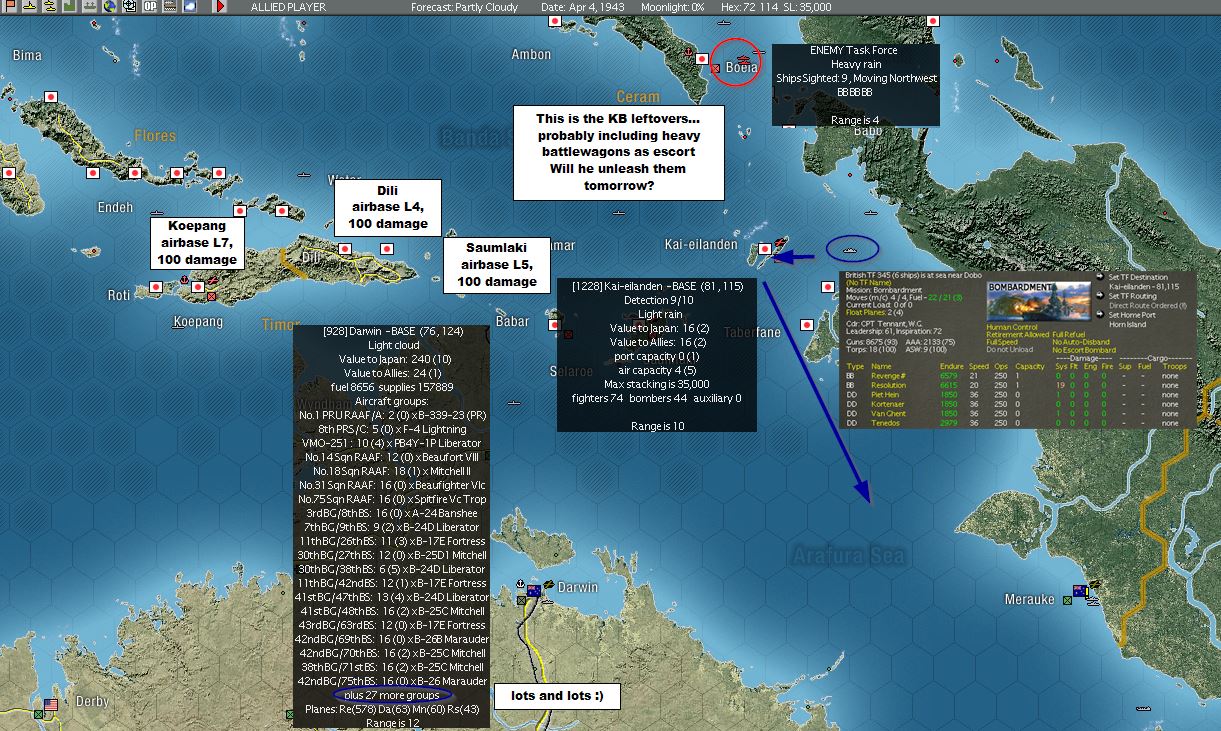This screenshot has height=731, width=1221.
Task: Click 'plus 27 more groups' in Darwin tooltip
Action: point(392,695)
